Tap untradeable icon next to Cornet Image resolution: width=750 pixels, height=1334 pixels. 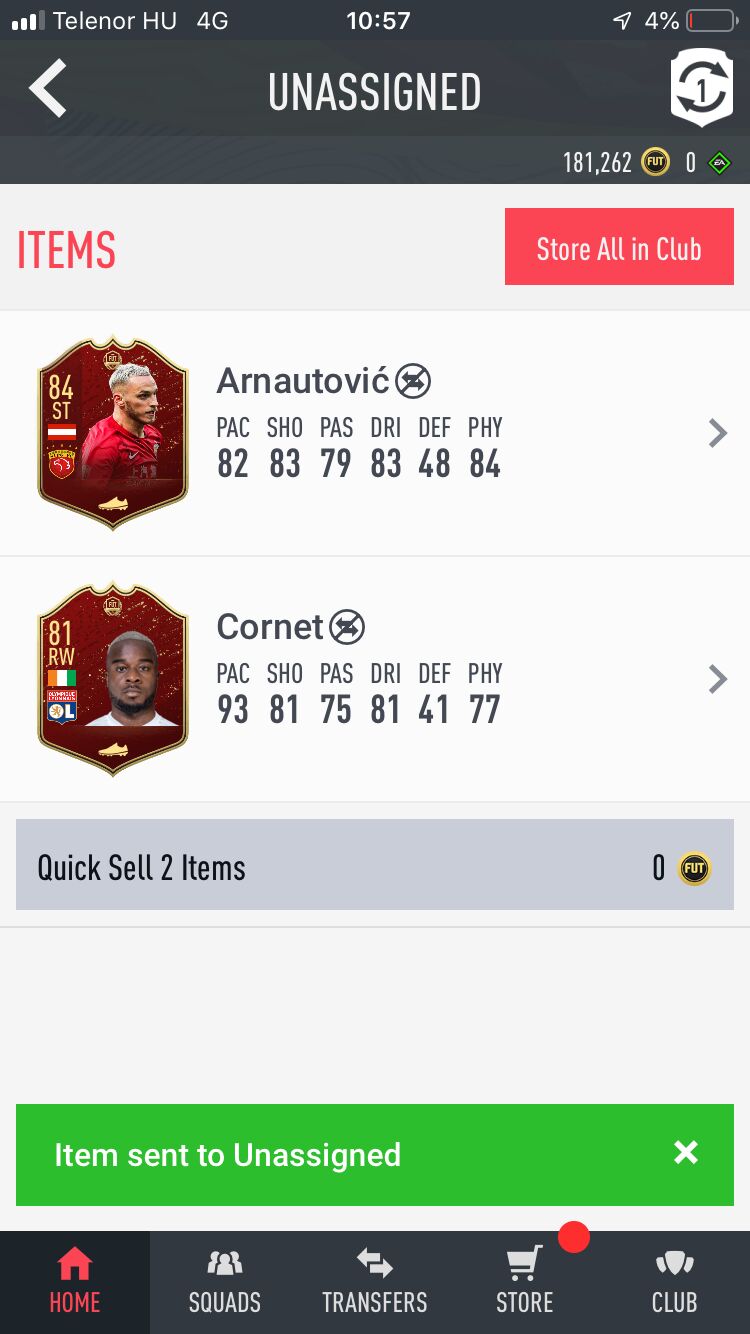point(347,627)
